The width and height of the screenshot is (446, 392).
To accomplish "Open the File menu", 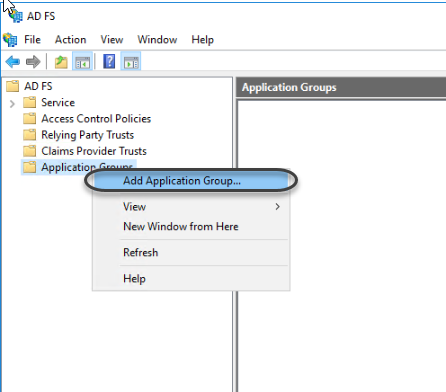I will click(x=32, y=40).
